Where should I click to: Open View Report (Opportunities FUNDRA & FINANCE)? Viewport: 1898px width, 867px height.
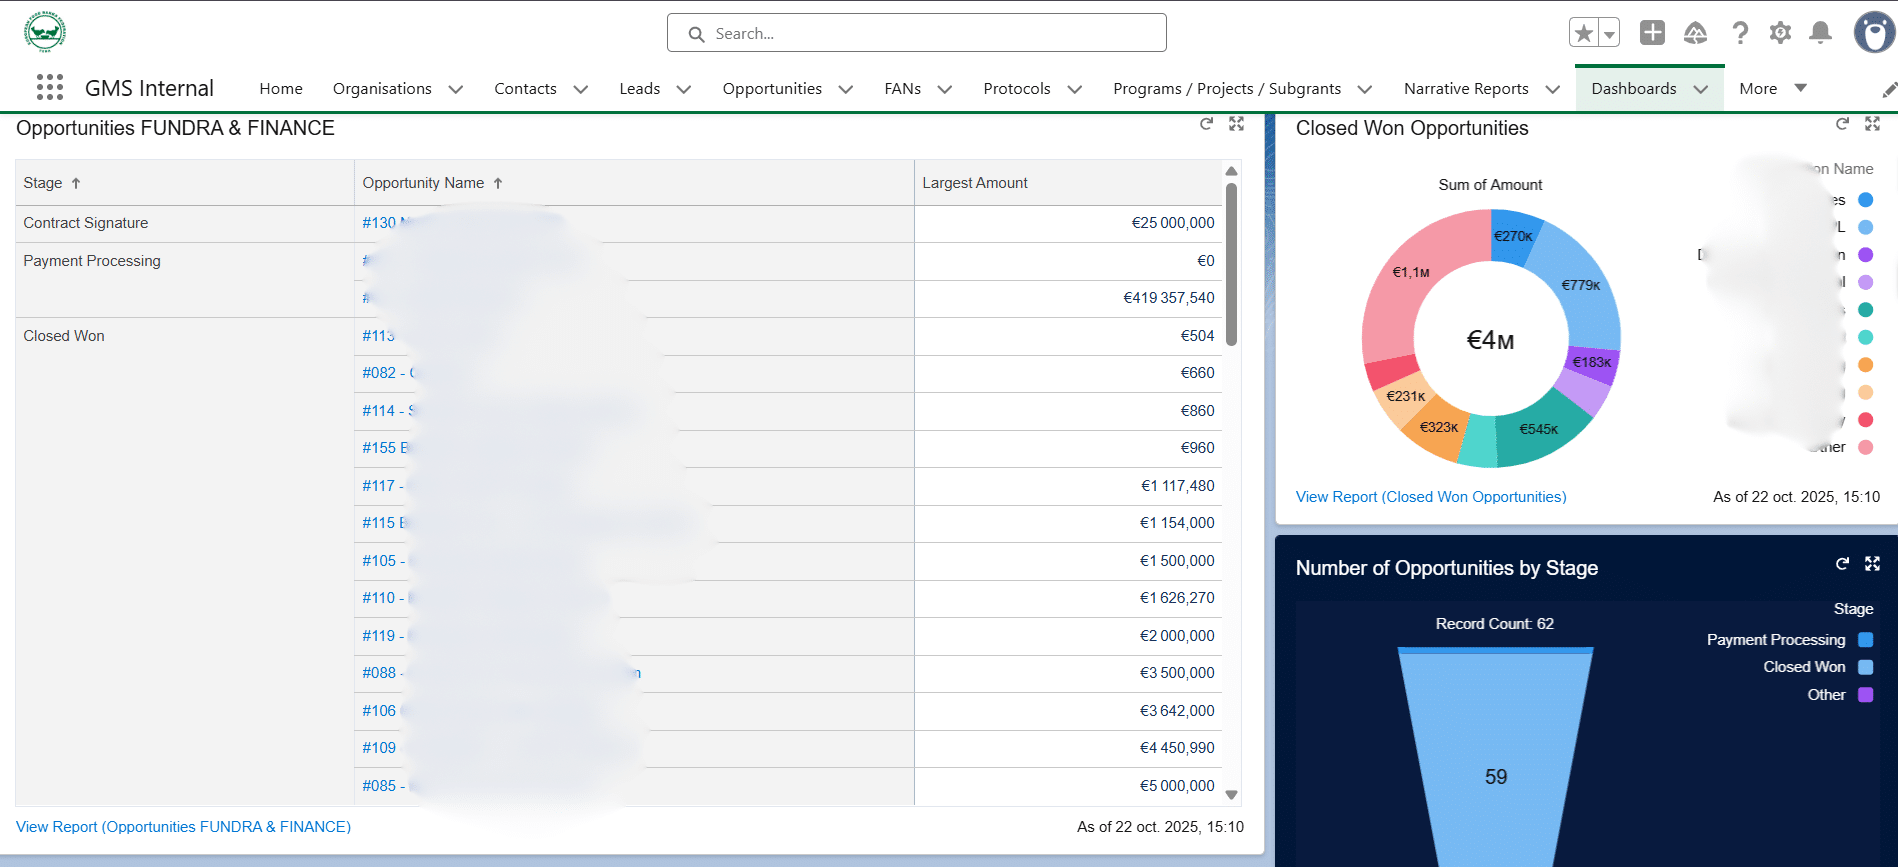click(x=183, y=827)
